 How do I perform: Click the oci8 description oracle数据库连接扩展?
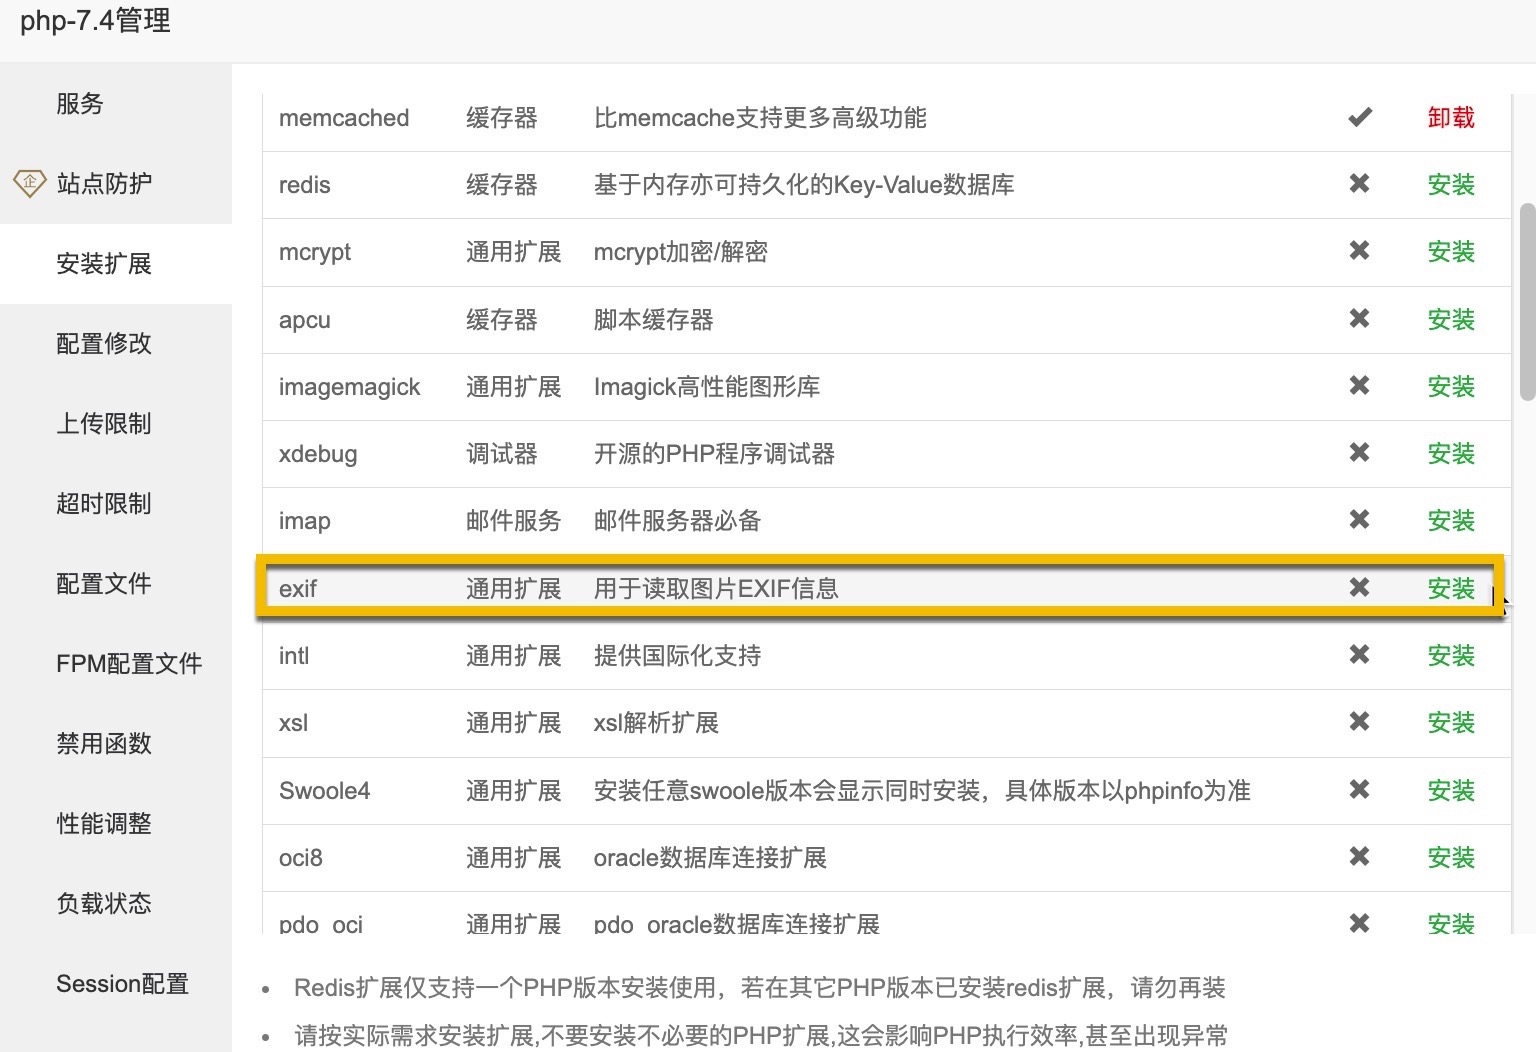pyautogui.click(x=710, y=858)
